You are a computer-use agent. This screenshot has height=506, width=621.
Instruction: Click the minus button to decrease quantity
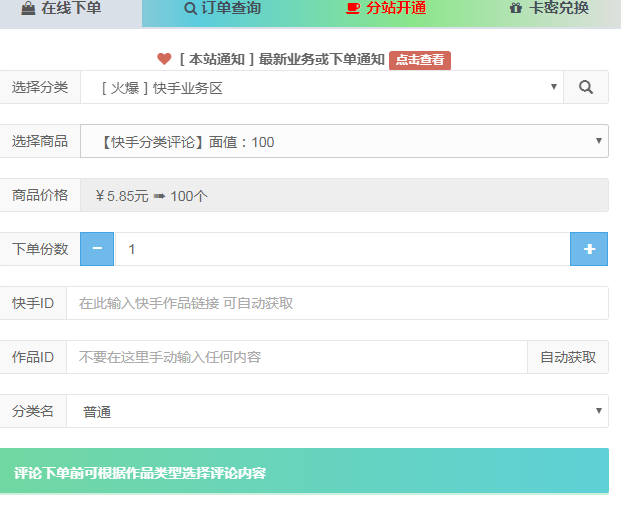pos(97,249)
